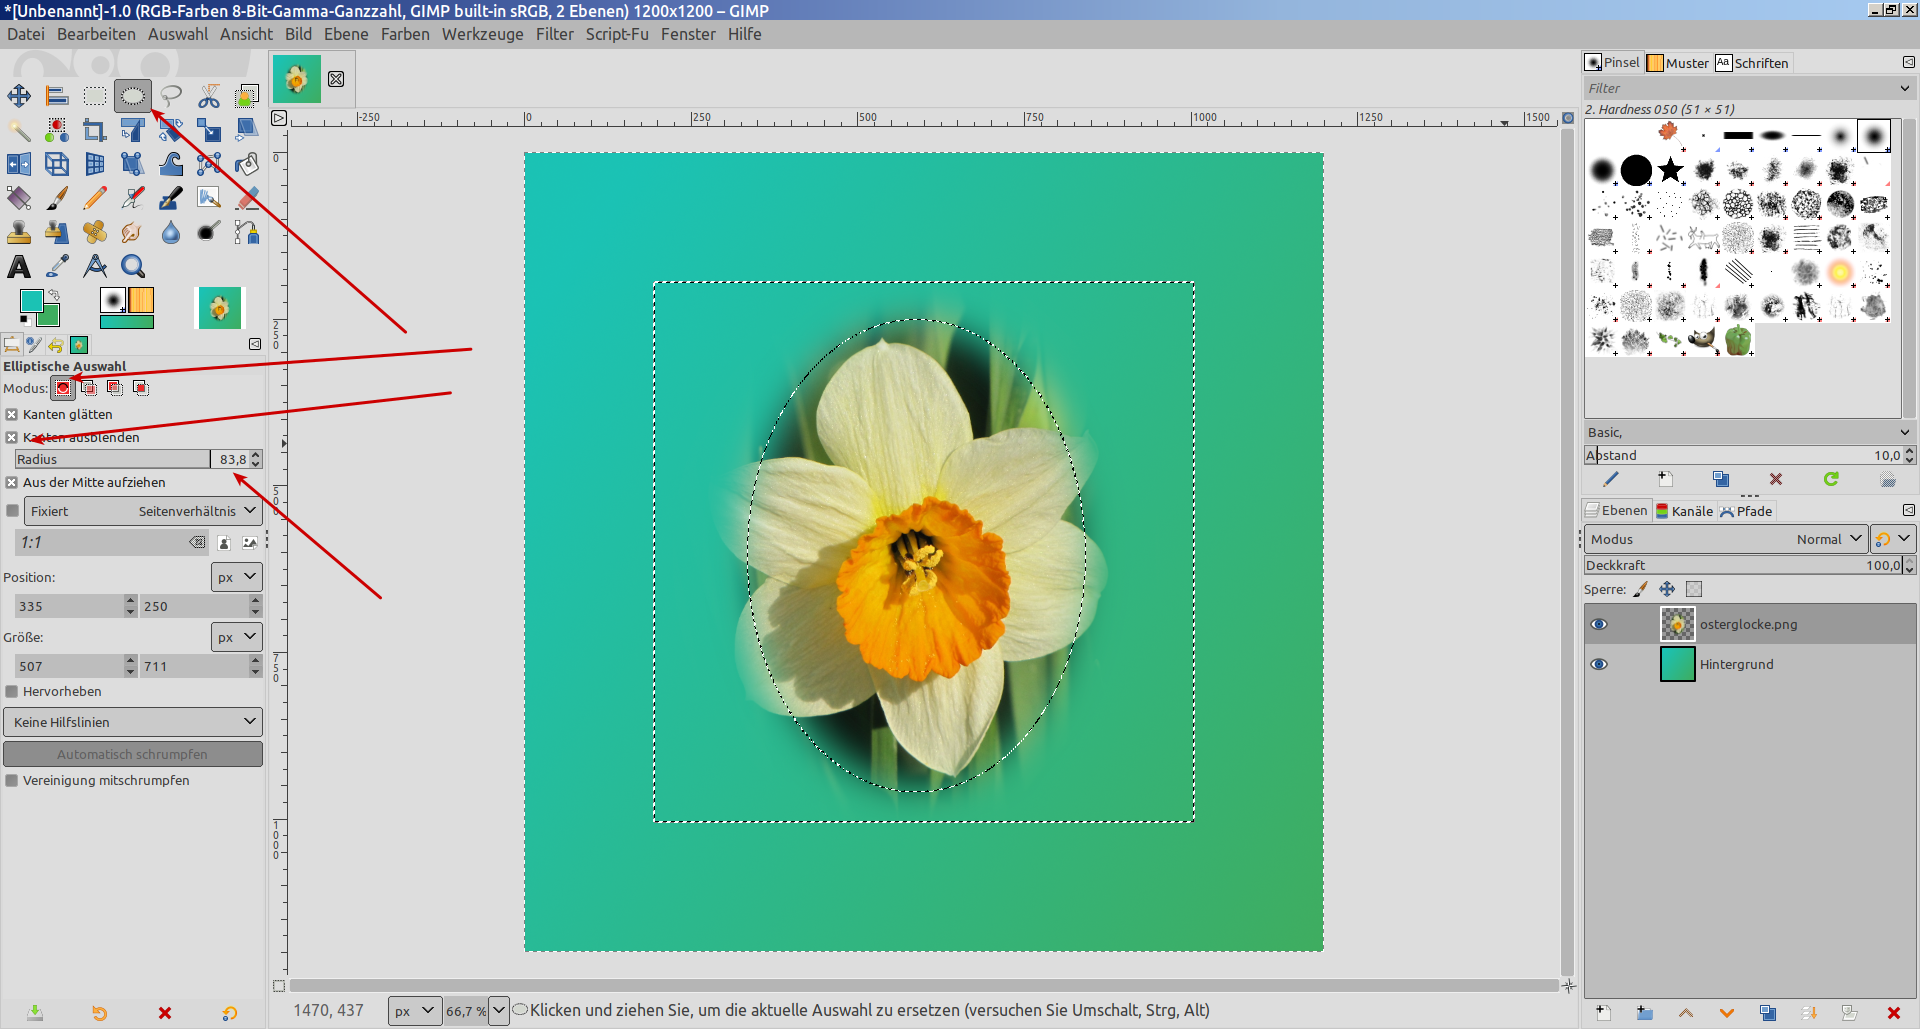This screenshot has width=1920, height=1029.
Task: Switch to the Kanäle tab
Action: [x=1685, y=511]
